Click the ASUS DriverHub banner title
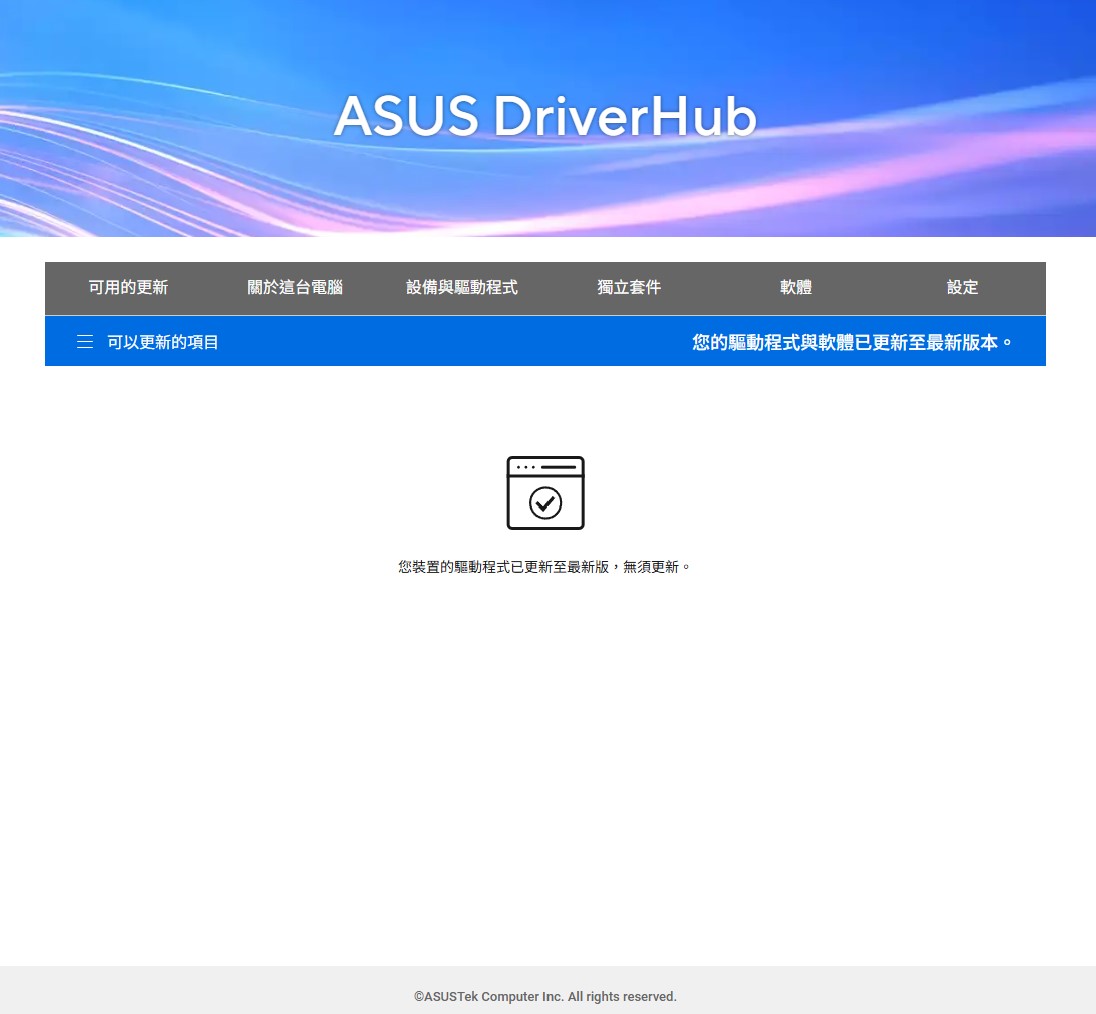The image size is (1096, 1014). click(545, 116)
